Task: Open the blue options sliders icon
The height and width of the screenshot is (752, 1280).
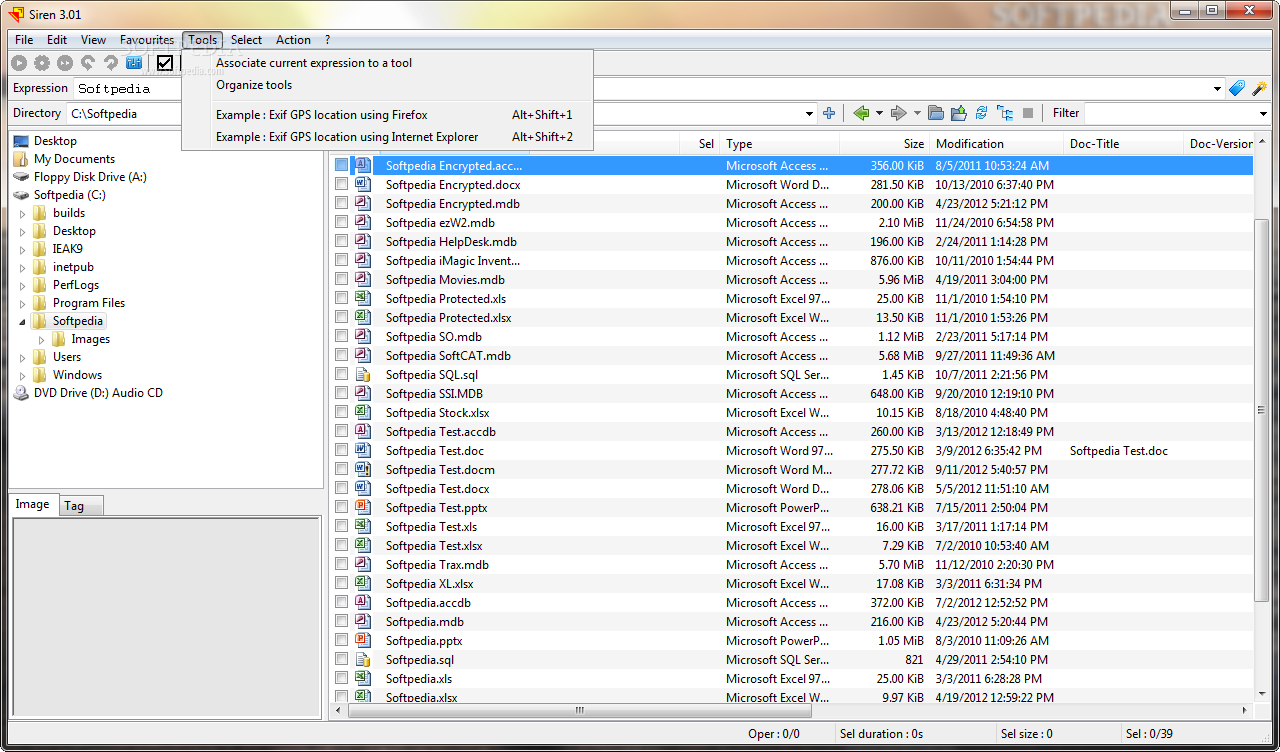Action: (x=134, y=63)
